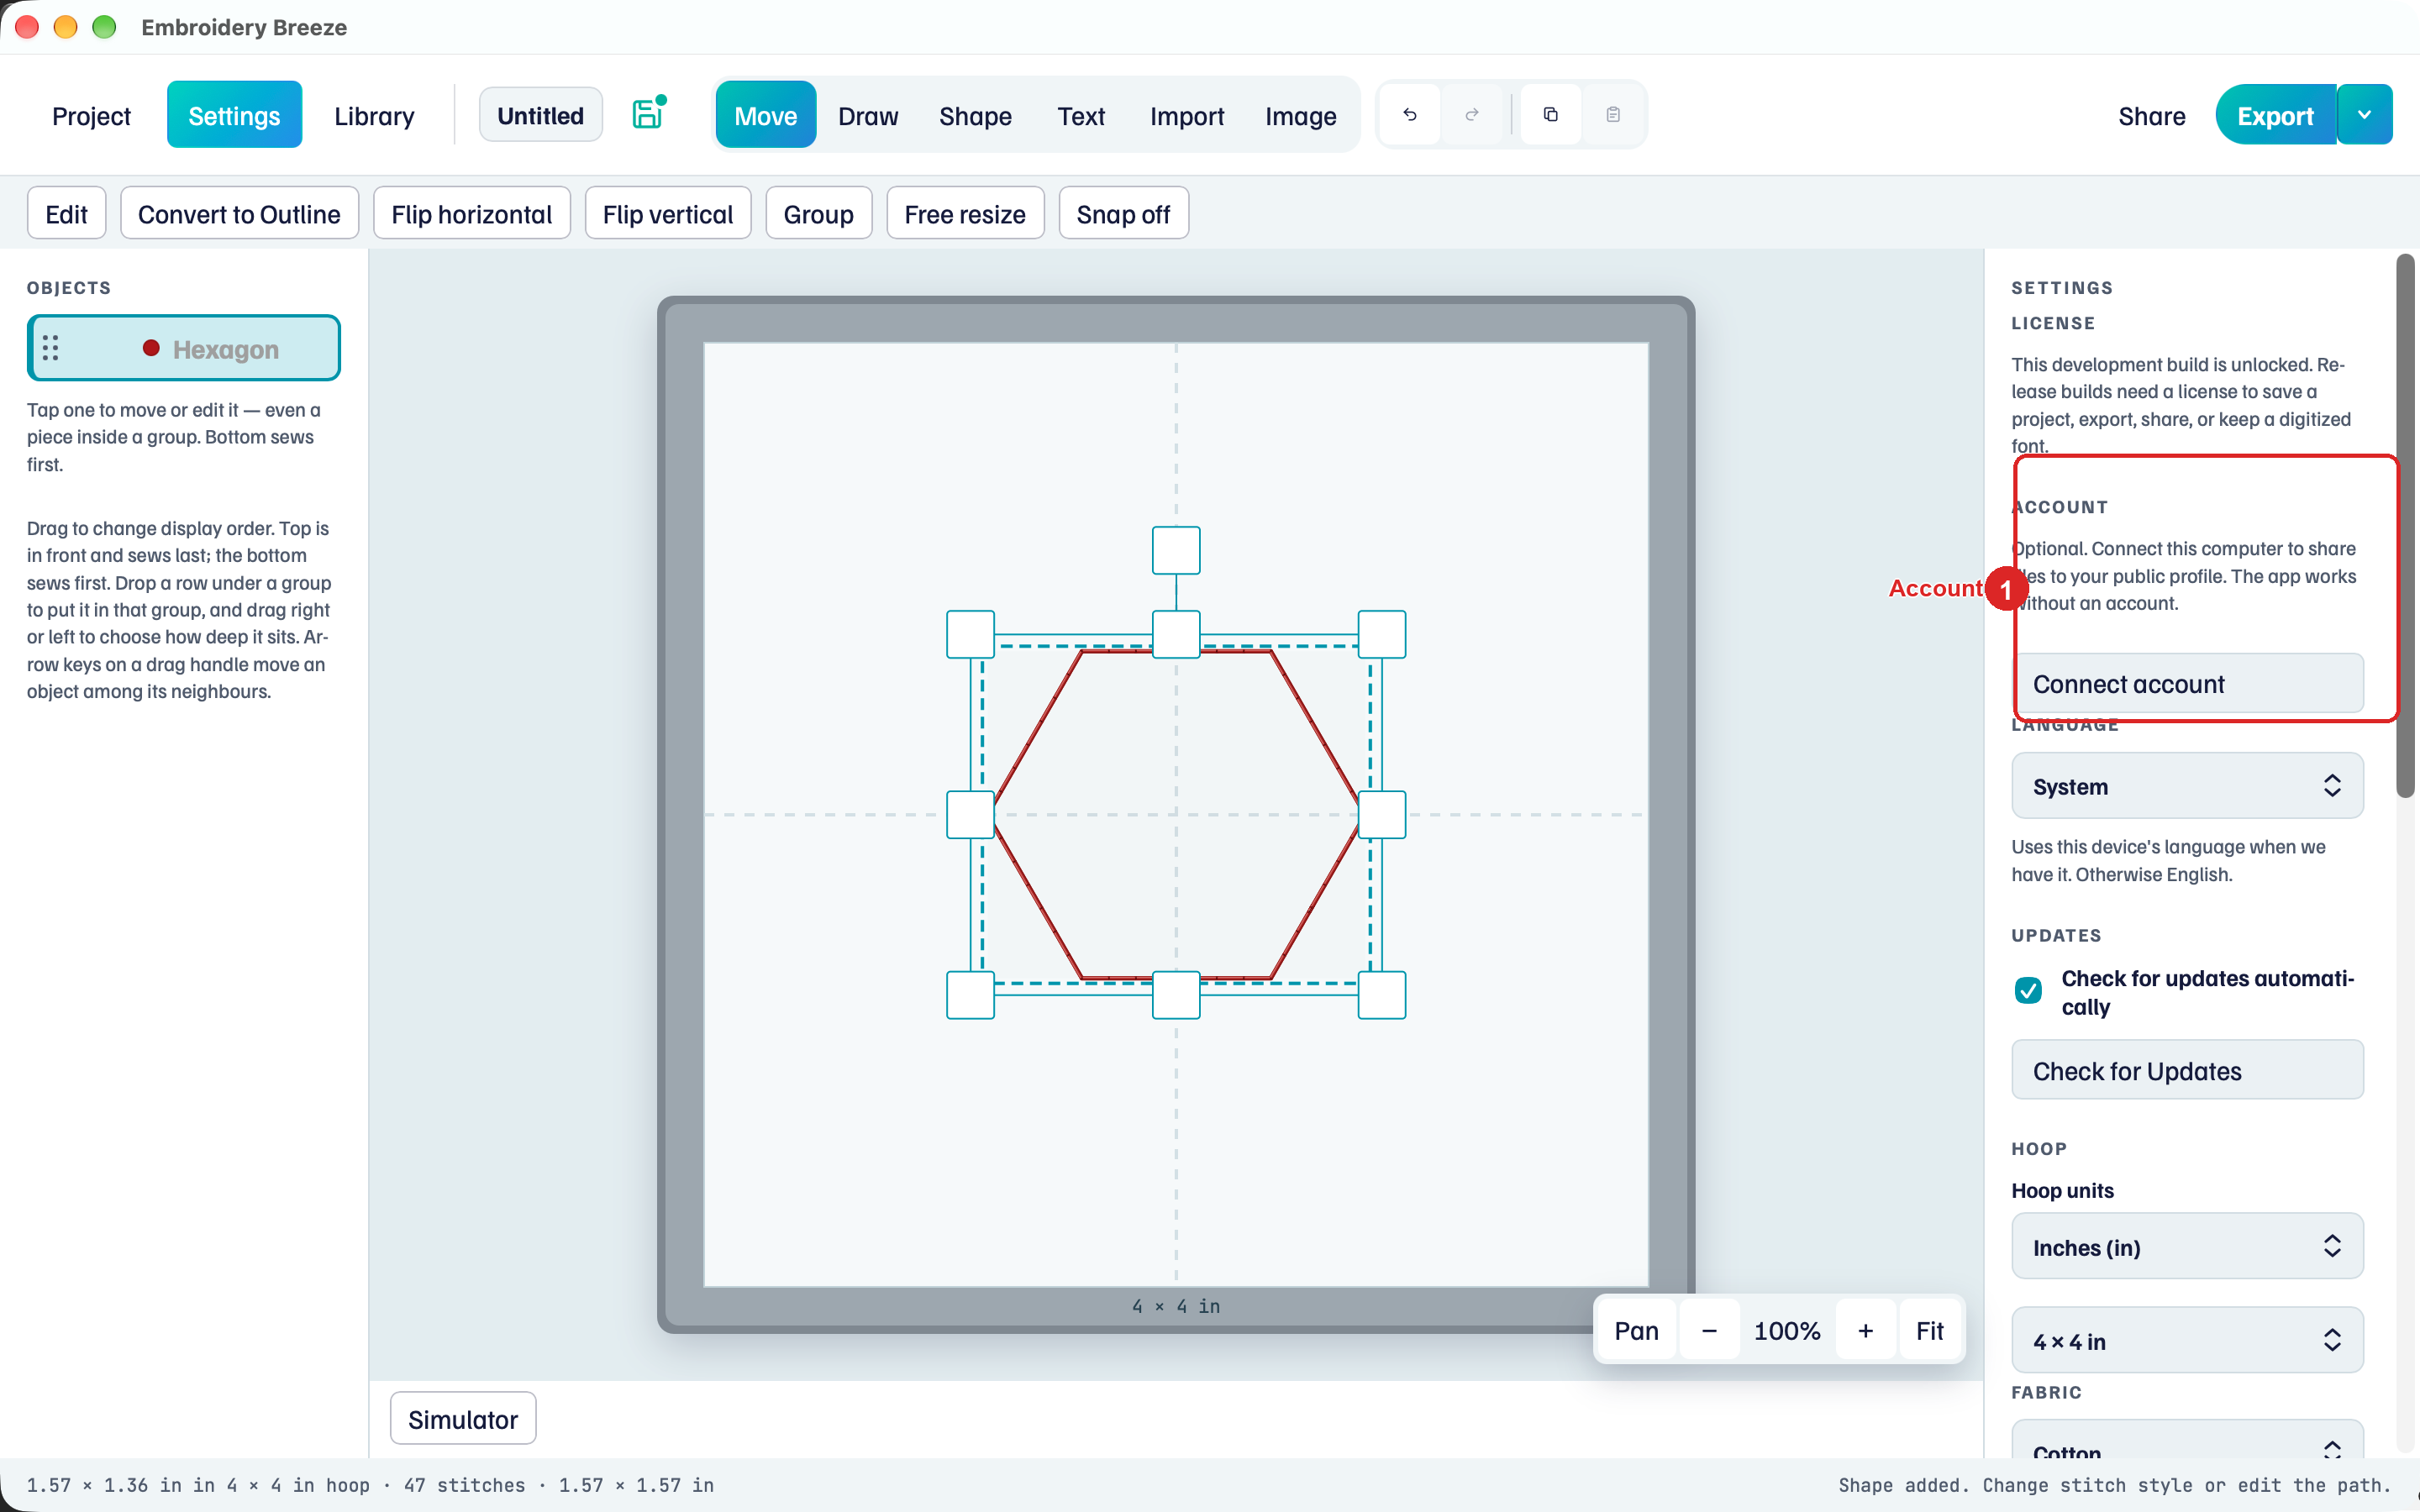This screenshot has height=1512, width=2420.
Task: Click the Fit zoom button
Action: (1929, 1330)
